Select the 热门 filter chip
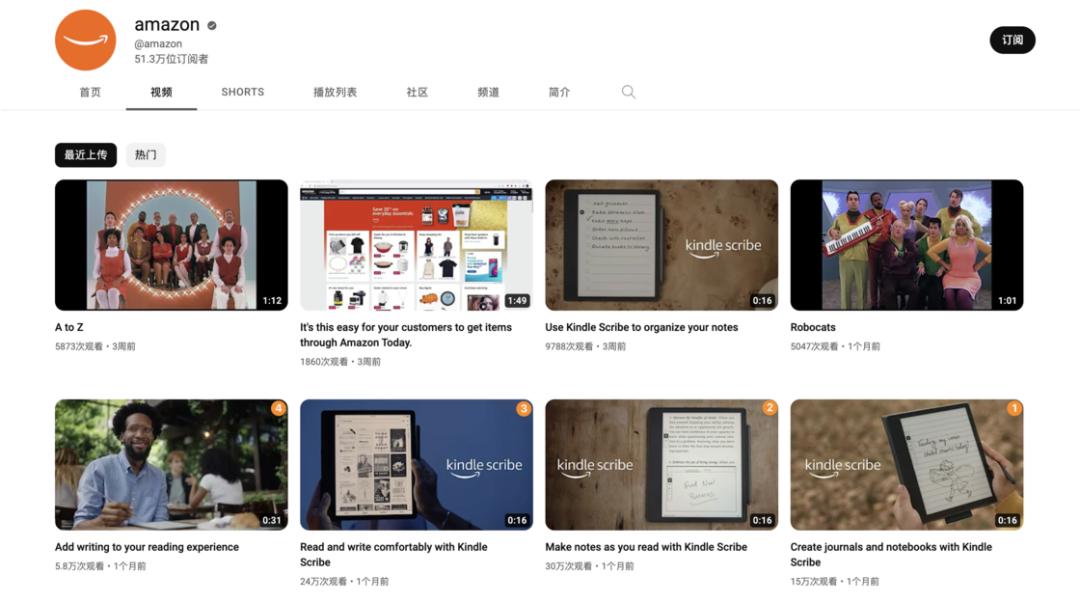The image size is (1080, 603). (145, 154)
